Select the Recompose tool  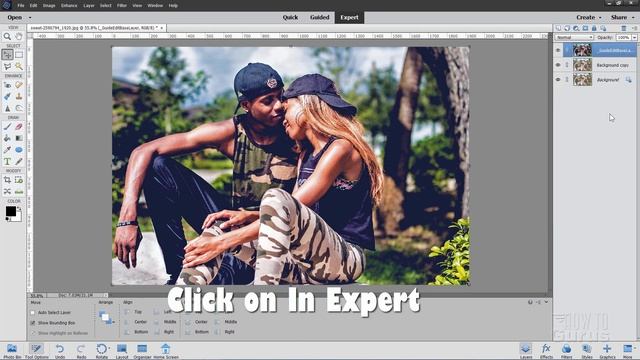19,180
